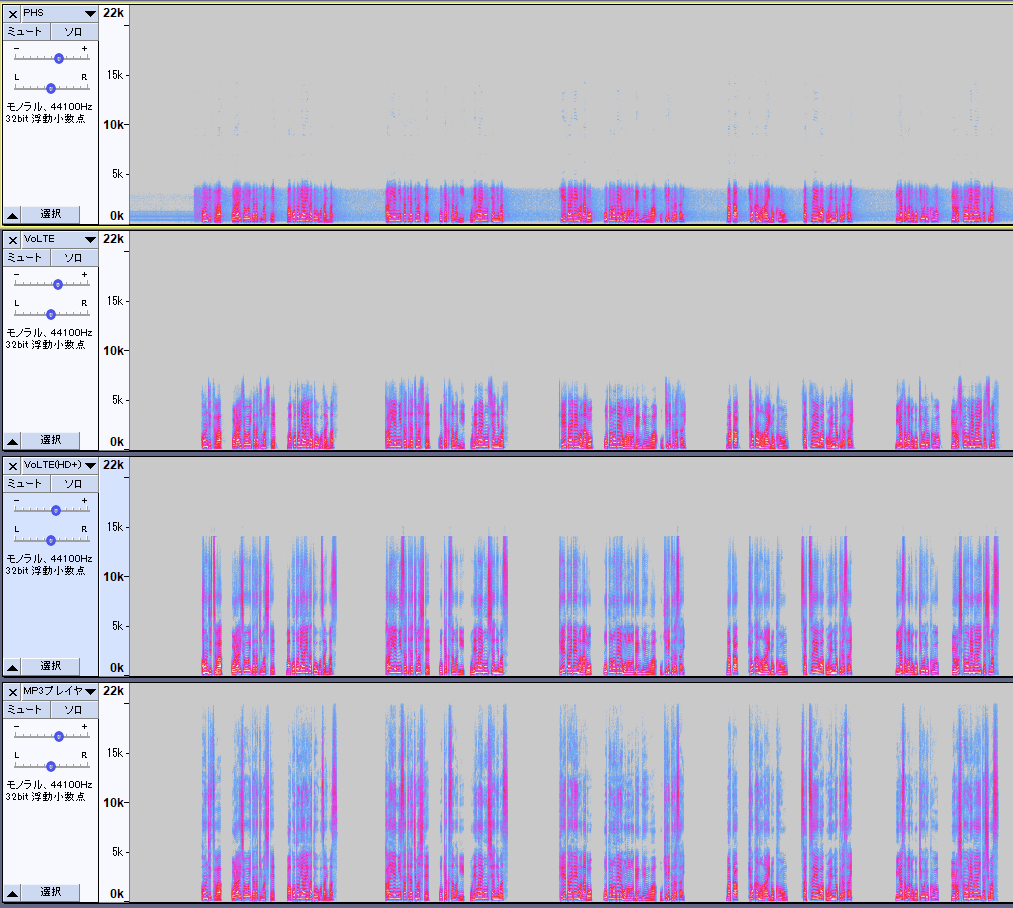Click the PHS track pan slider

tap(50, 88)
